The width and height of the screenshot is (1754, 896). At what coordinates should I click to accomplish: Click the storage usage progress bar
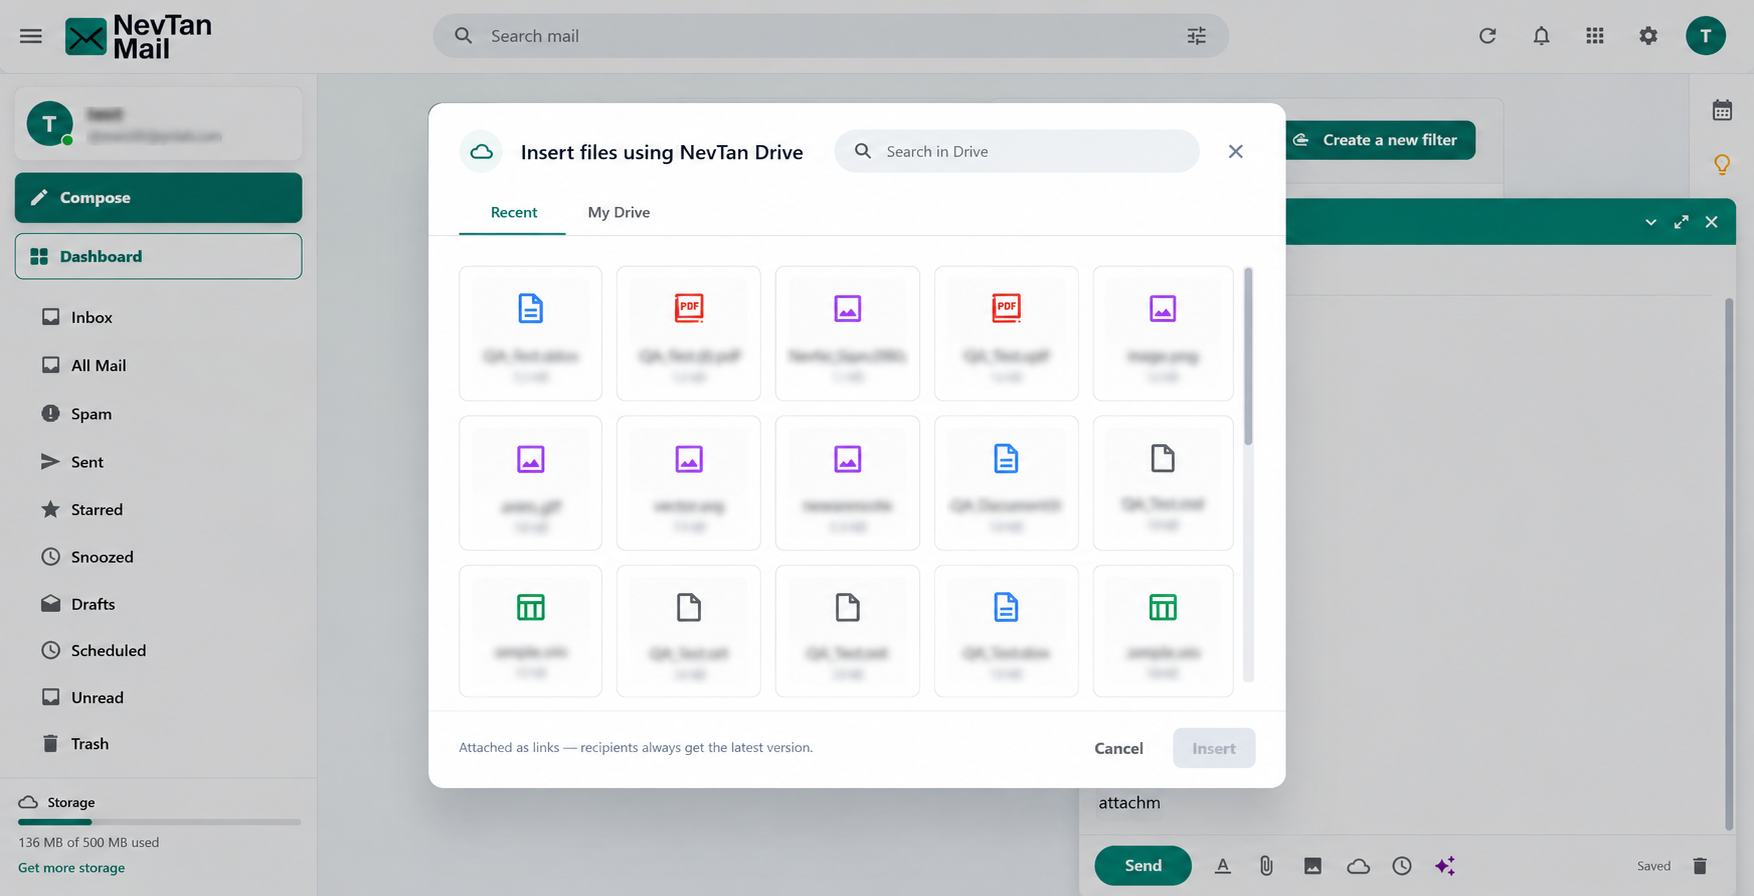(159, 822)
